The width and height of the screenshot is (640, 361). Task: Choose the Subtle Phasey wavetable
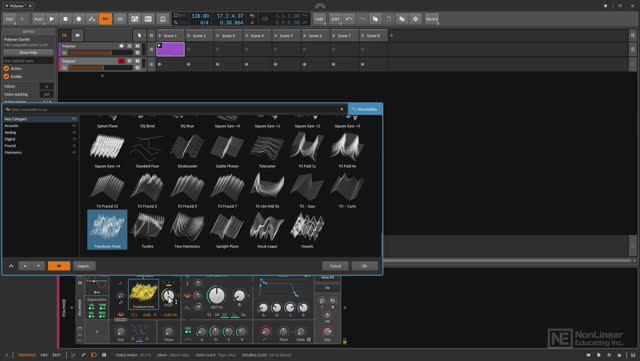[227, 150]
